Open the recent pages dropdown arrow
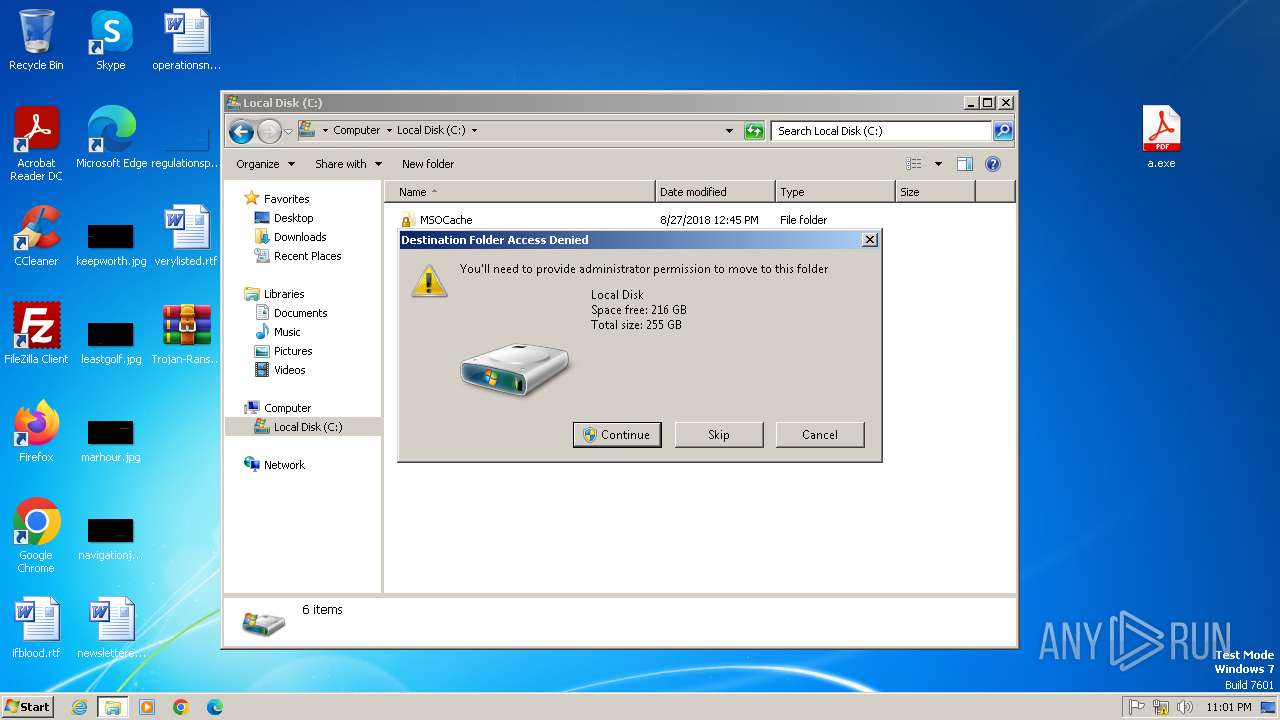Image resolution: width=1280 pixels, height=720 pixels. [288, 131]
